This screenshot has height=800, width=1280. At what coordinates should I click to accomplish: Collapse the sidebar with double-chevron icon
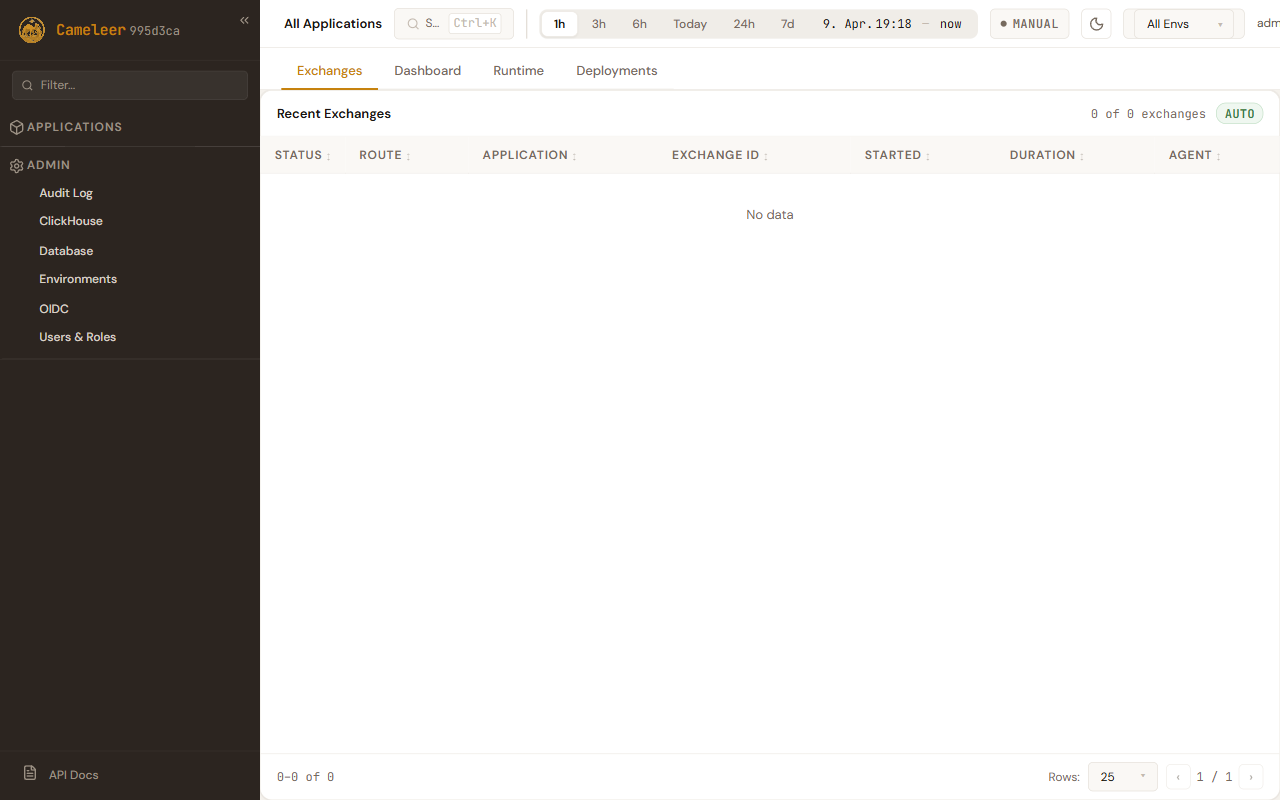[x=244, y=20]
